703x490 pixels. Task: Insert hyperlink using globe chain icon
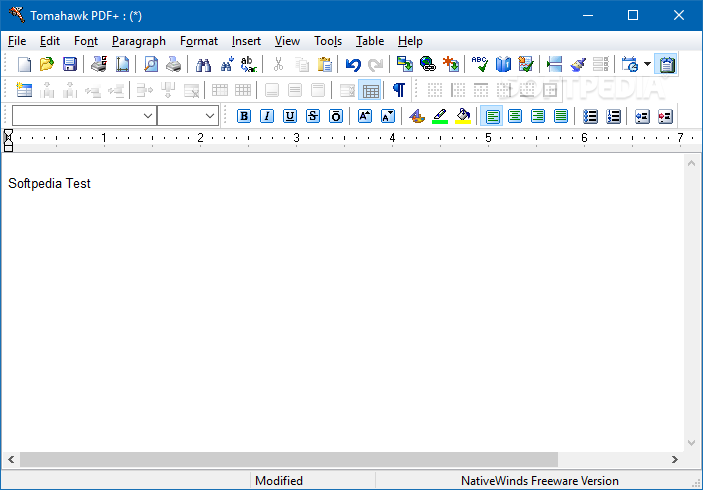point(428,65)
